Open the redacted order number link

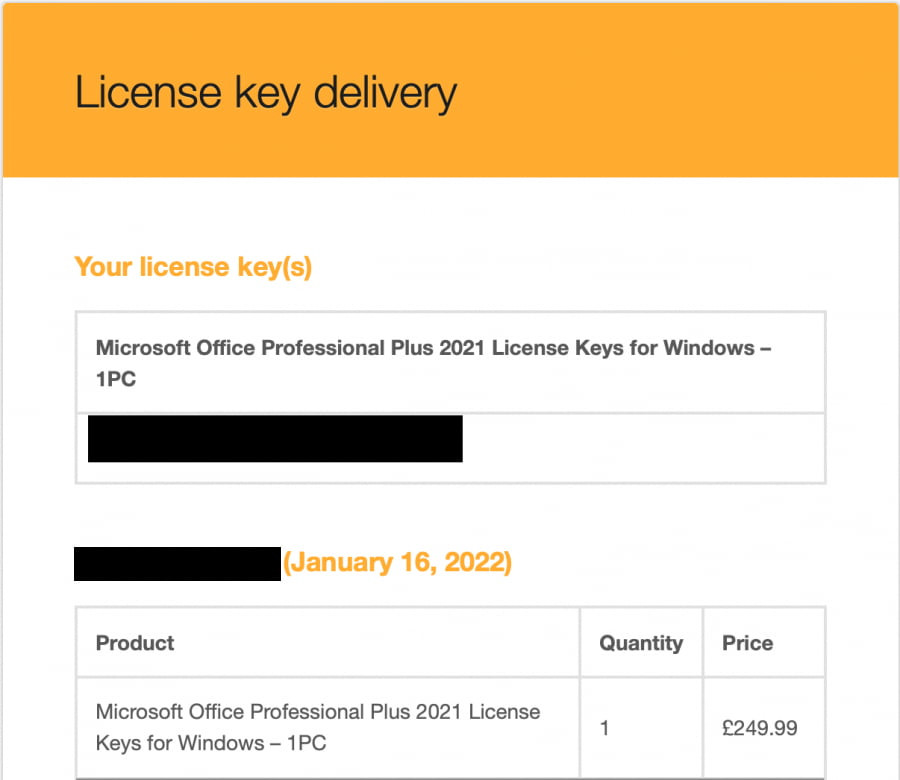tap(177, 564)
